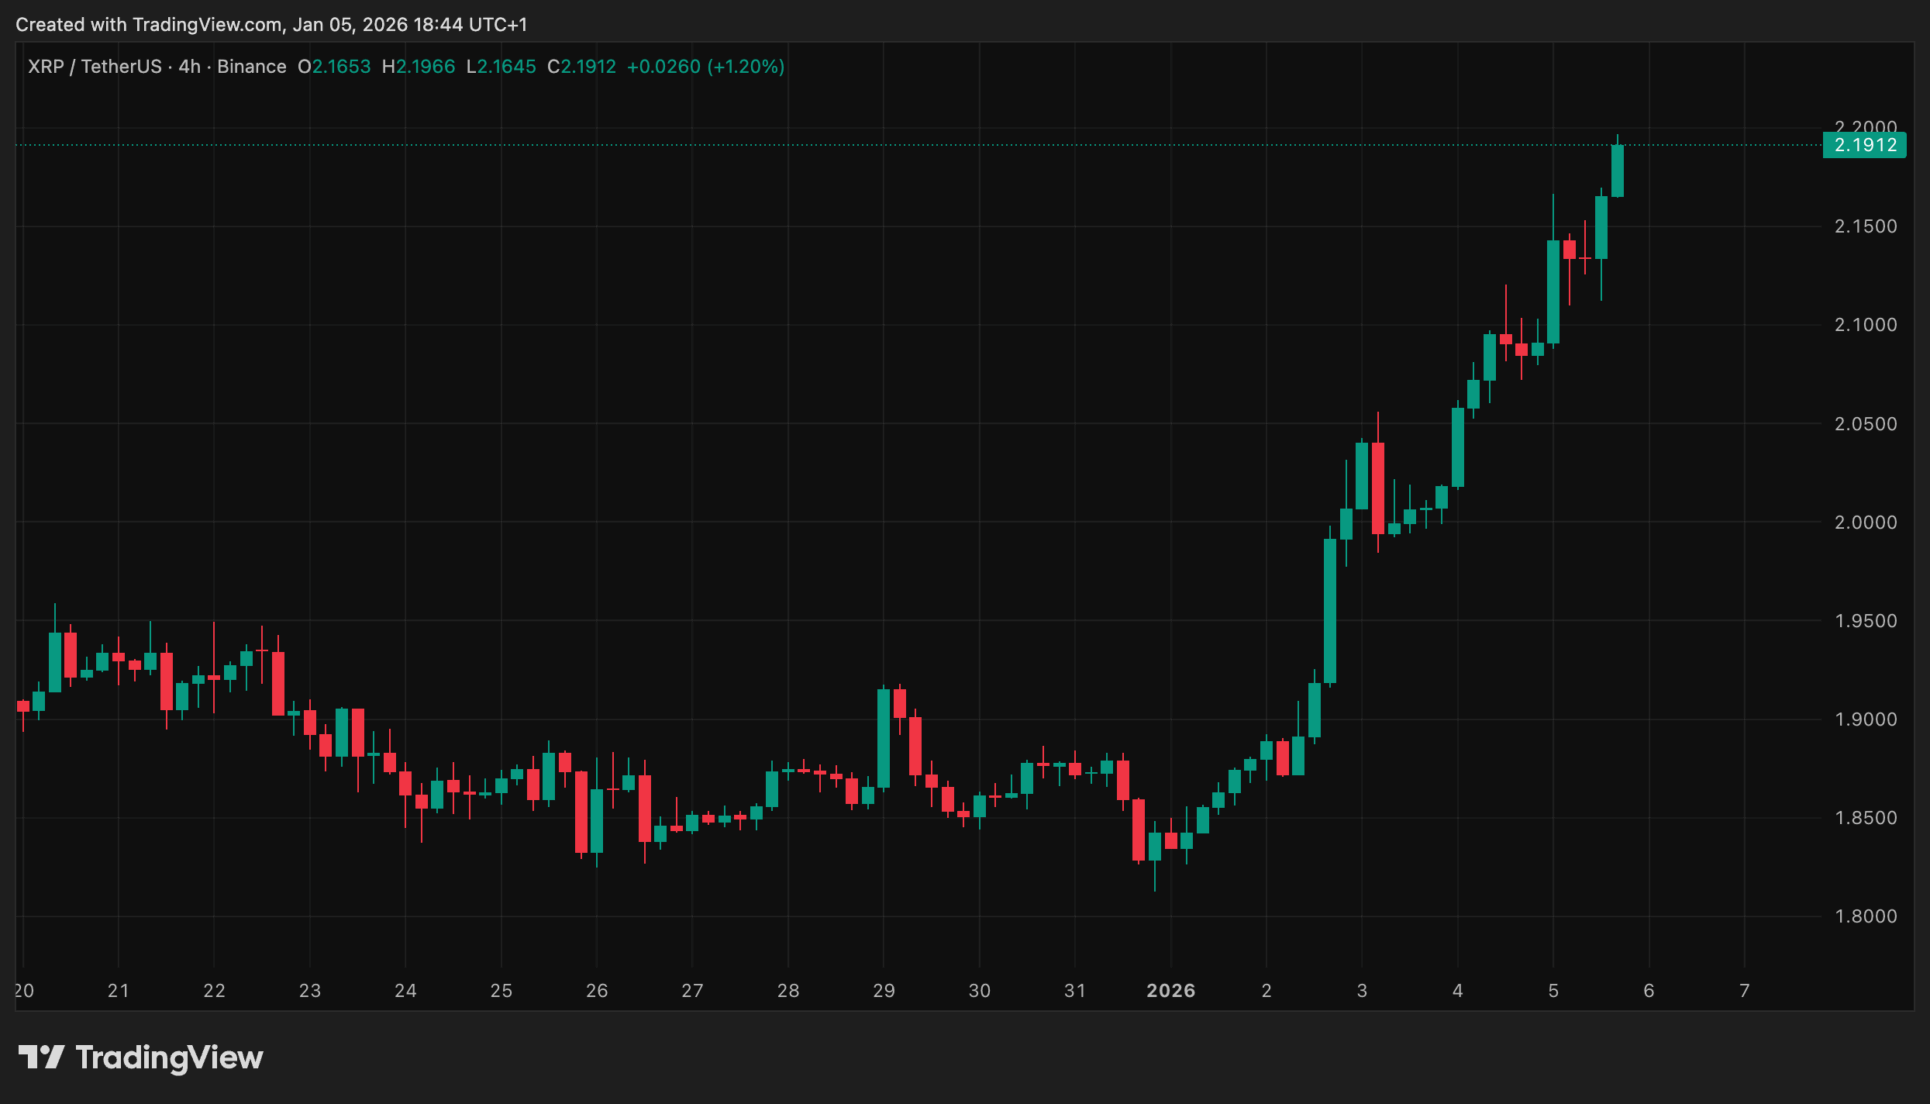
Task: Click the TradingView wordmark text
Action: click(x=169, y=1057)
